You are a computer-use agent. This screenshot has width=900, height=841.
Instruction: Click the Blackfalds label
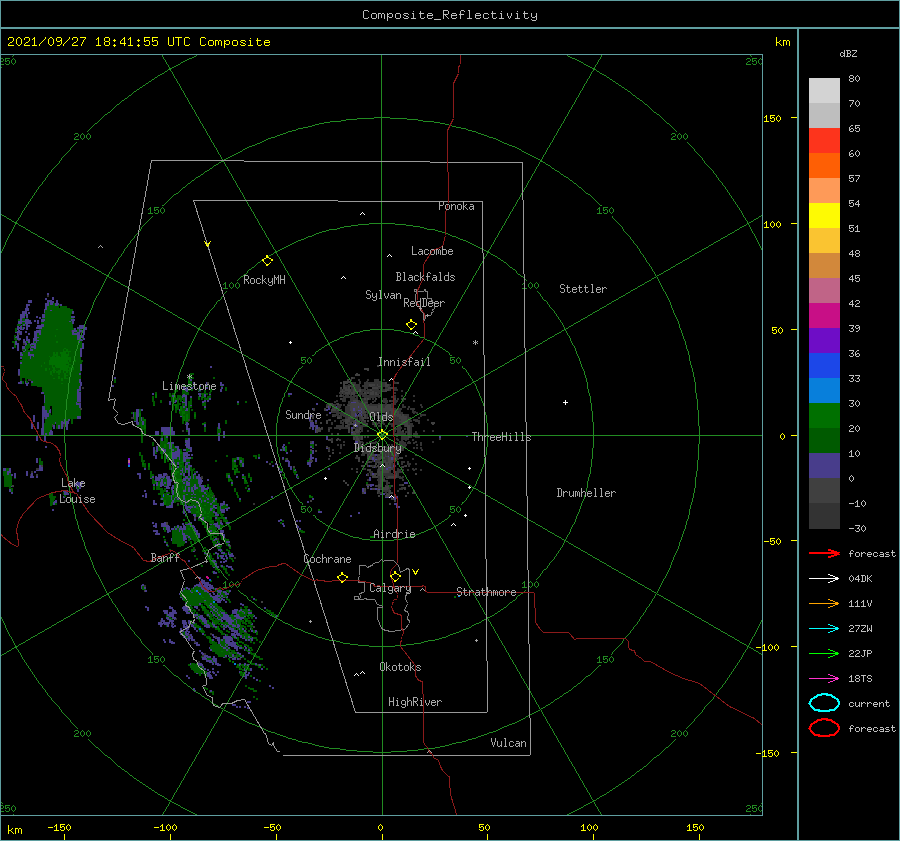click(425, 277)
